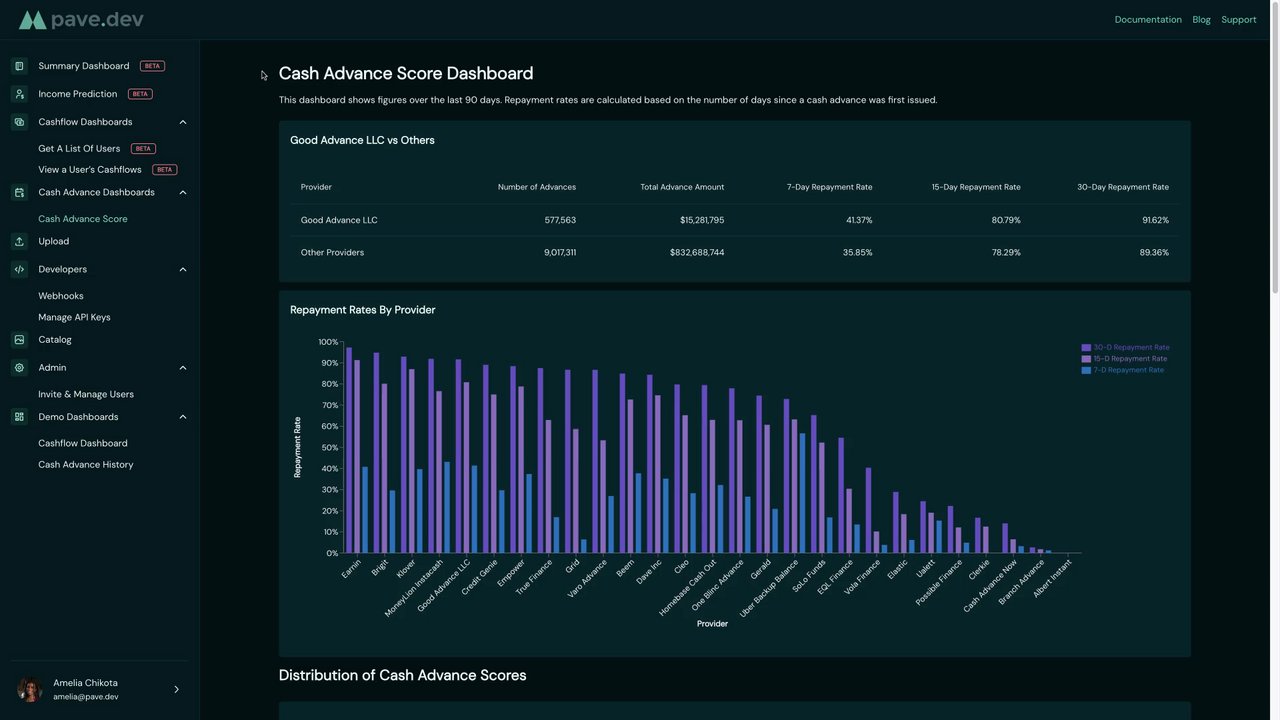The width and height of the screenshot is (1280, 720).
Task: Open the Cash Advance History page
Action: (85, 464)
